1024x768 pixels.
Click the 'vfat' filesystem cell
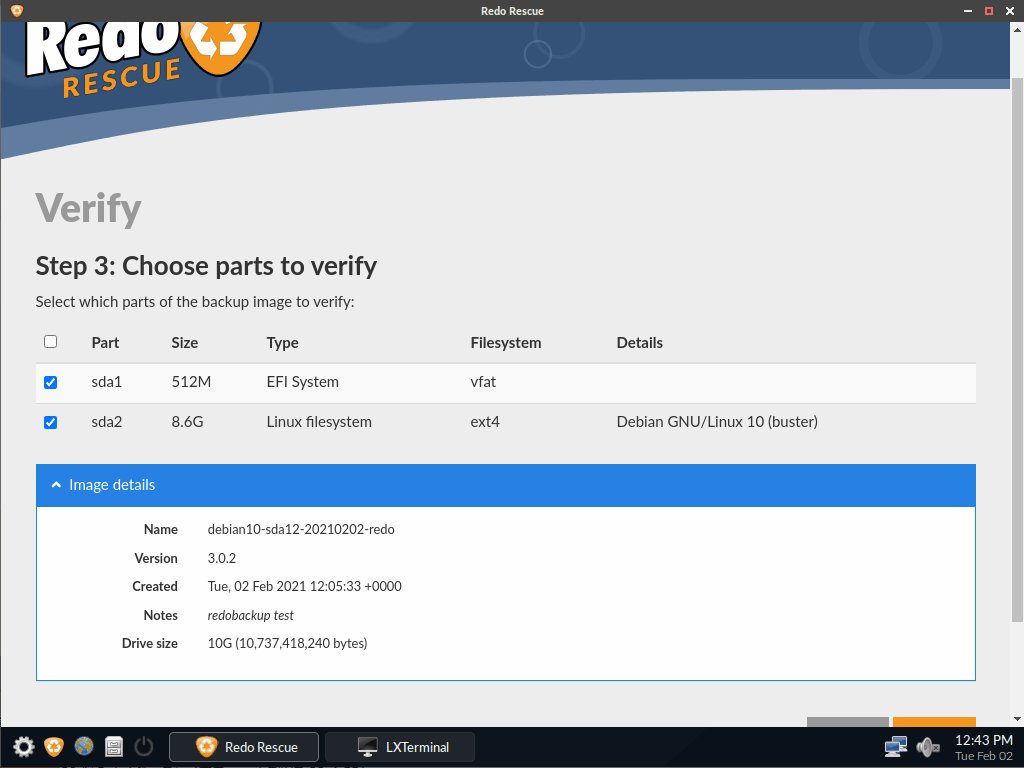tap(483, 382)
